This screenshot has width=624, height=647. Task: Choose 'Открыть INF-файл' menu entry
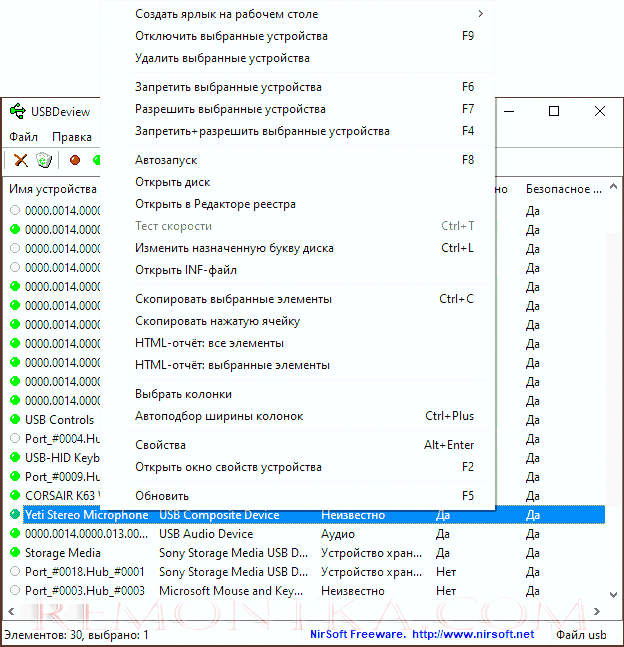click(x=186, y=270)
